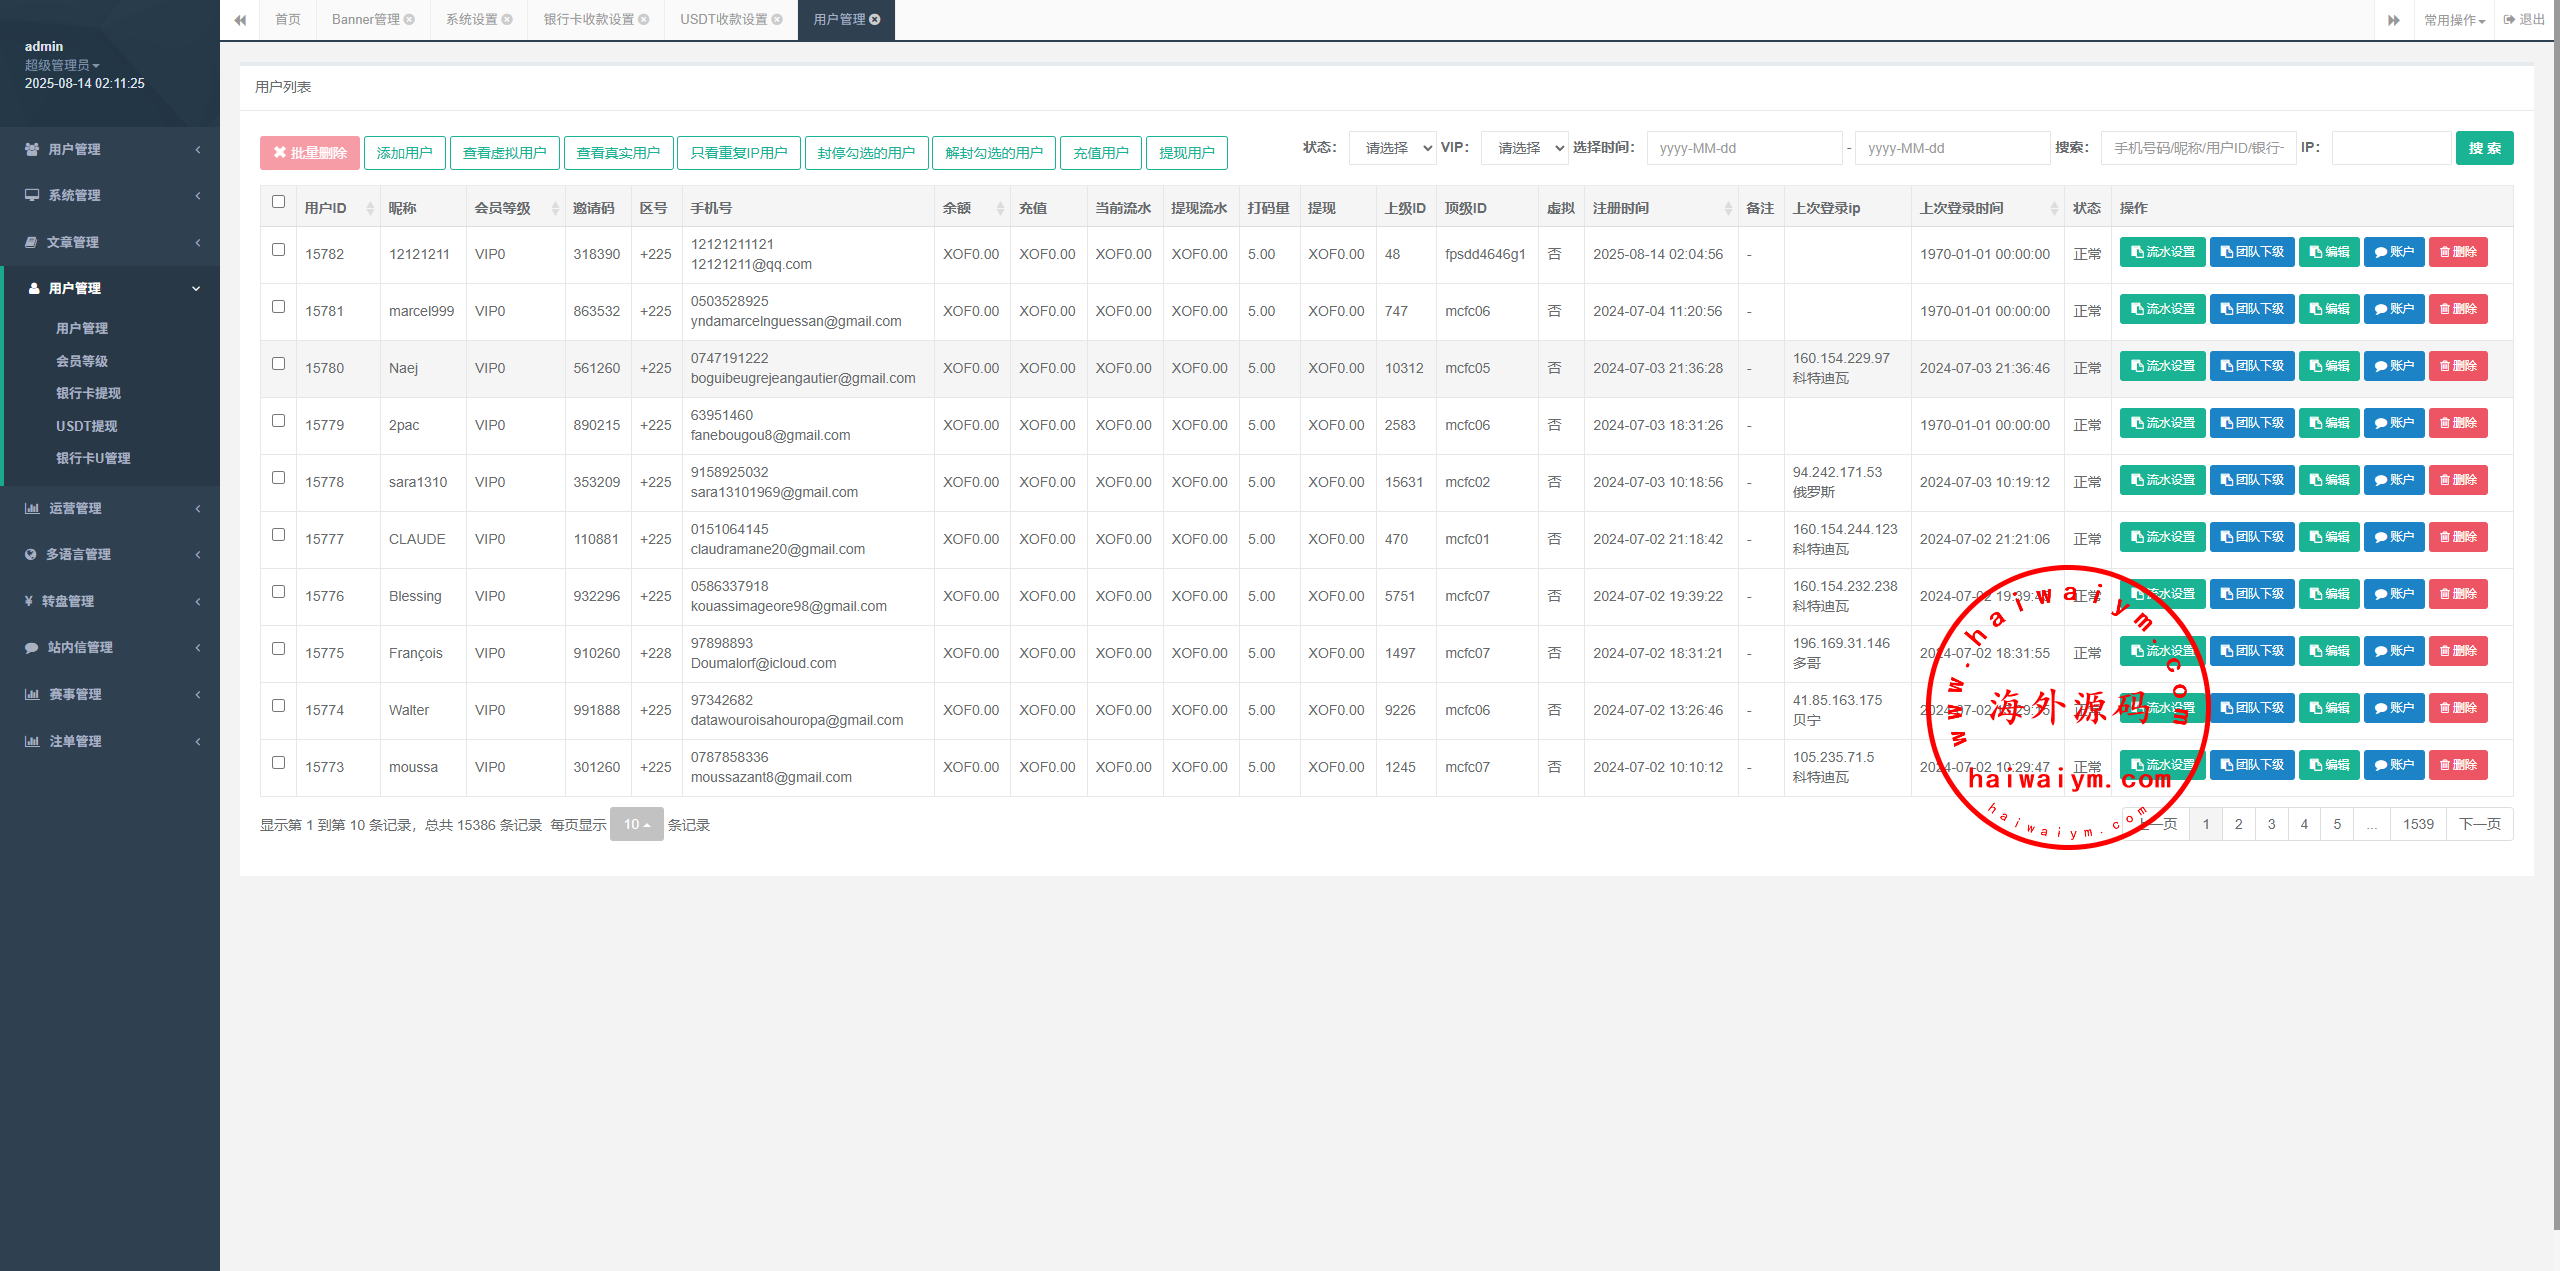This screenshot has width=2560, height=1271.
Task: Tick checkbox for user 15782 row
Action: pos(278,250)
